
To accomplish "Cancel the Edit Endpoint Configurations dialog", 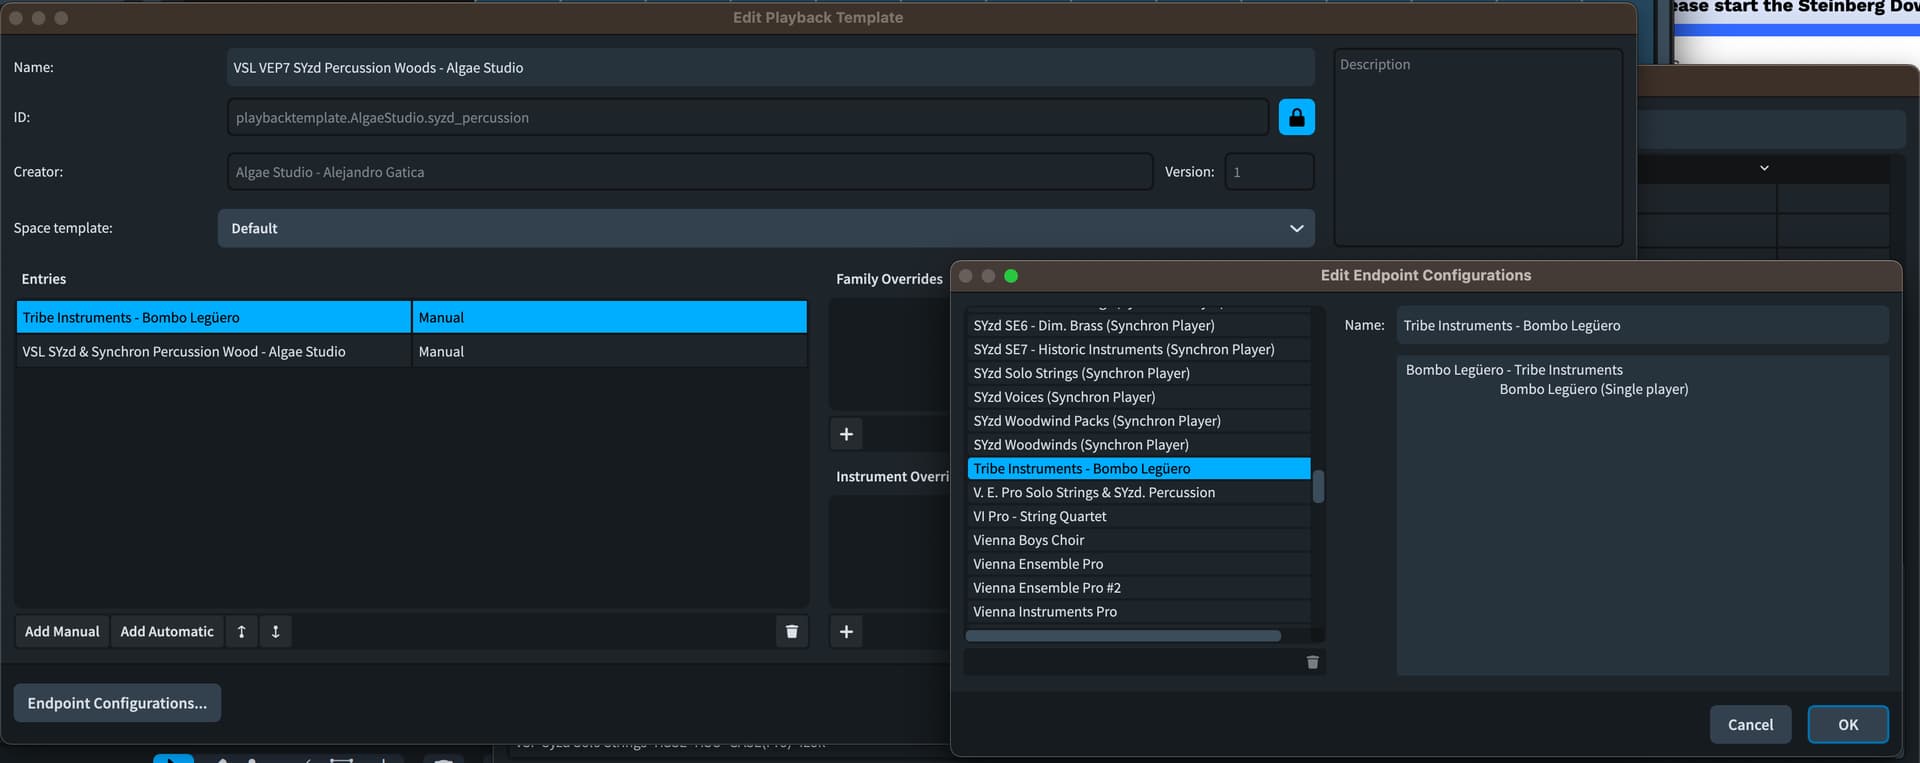I will pyautogui.click(x=1750, y=725).
